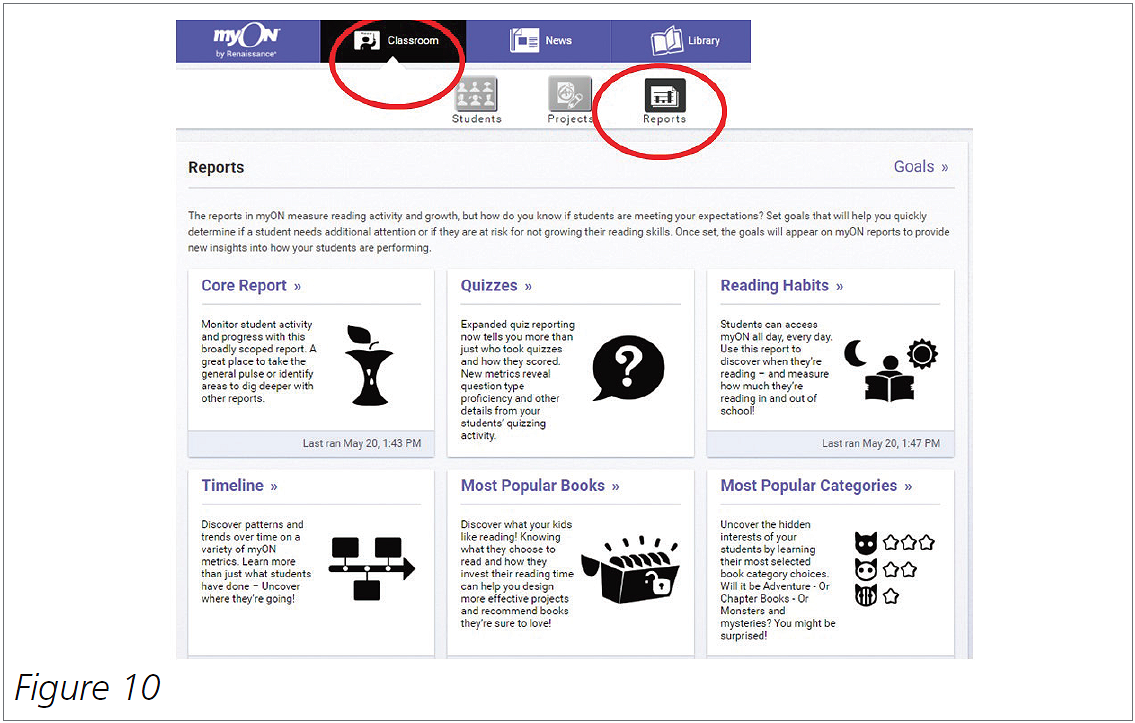Click the treasure chest of books icon

(x=630, y=570)
